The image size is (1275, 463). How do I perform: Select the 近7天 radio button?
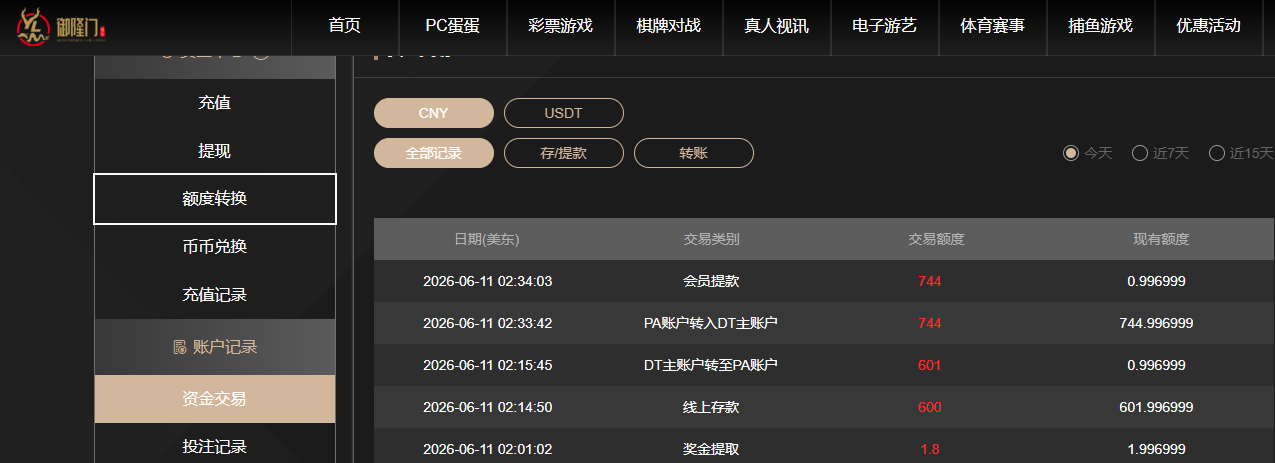click(1139, 153)
